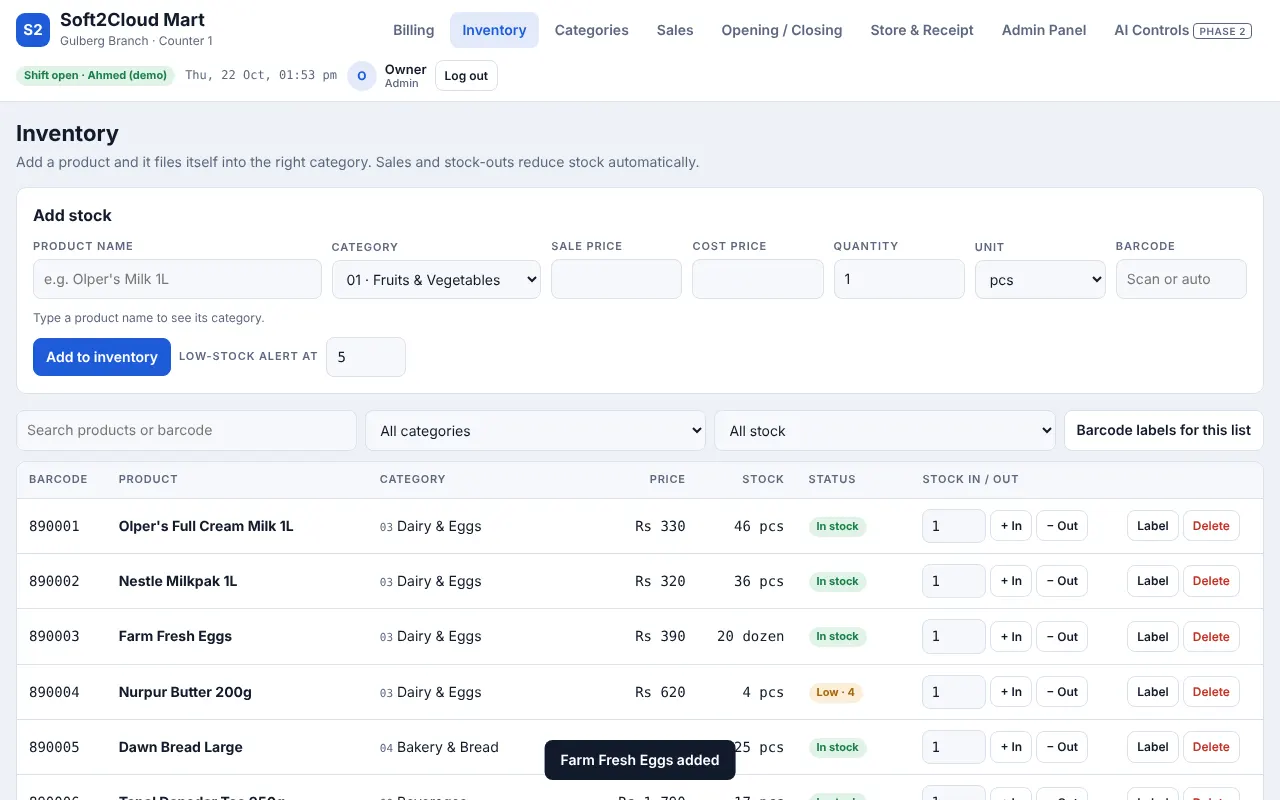This screenshot has height=800, width=1280.
Task: Click the Farm Fresh Eggs added toast
Action: coord(640,760)
